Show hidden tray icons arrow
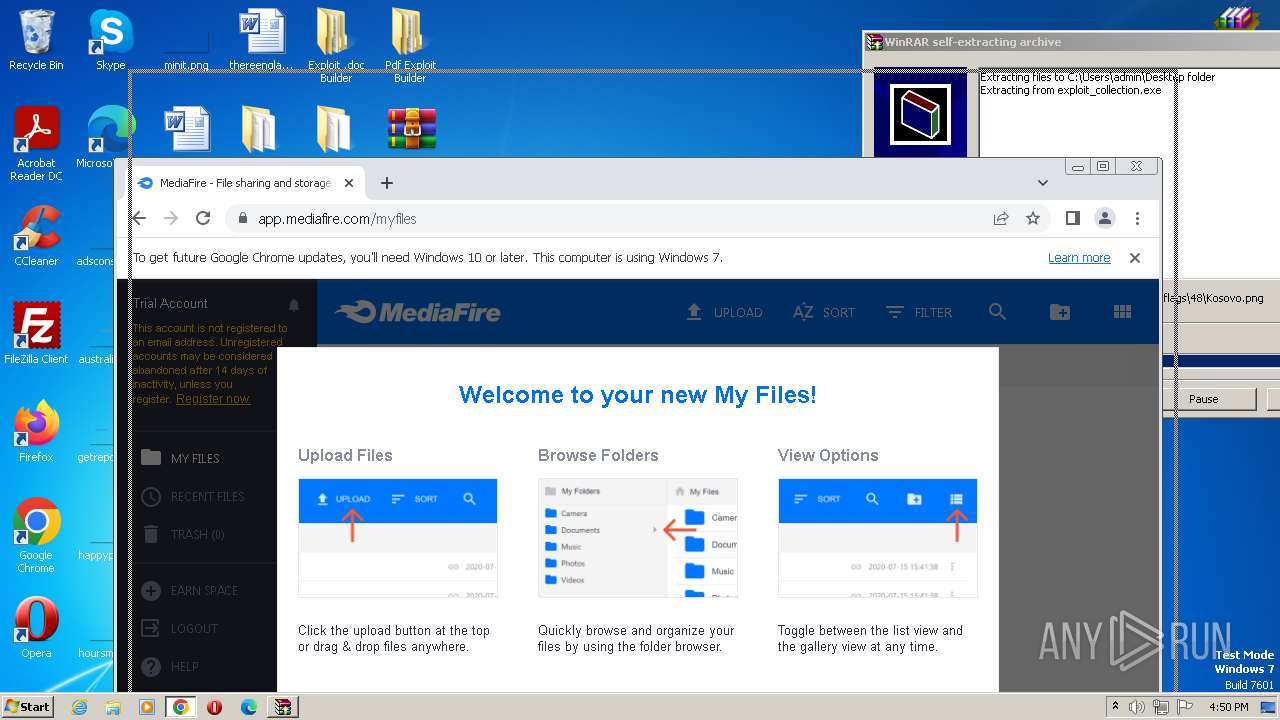The width and height of the screenshot is (1280, 720). tap(1115, 707)
